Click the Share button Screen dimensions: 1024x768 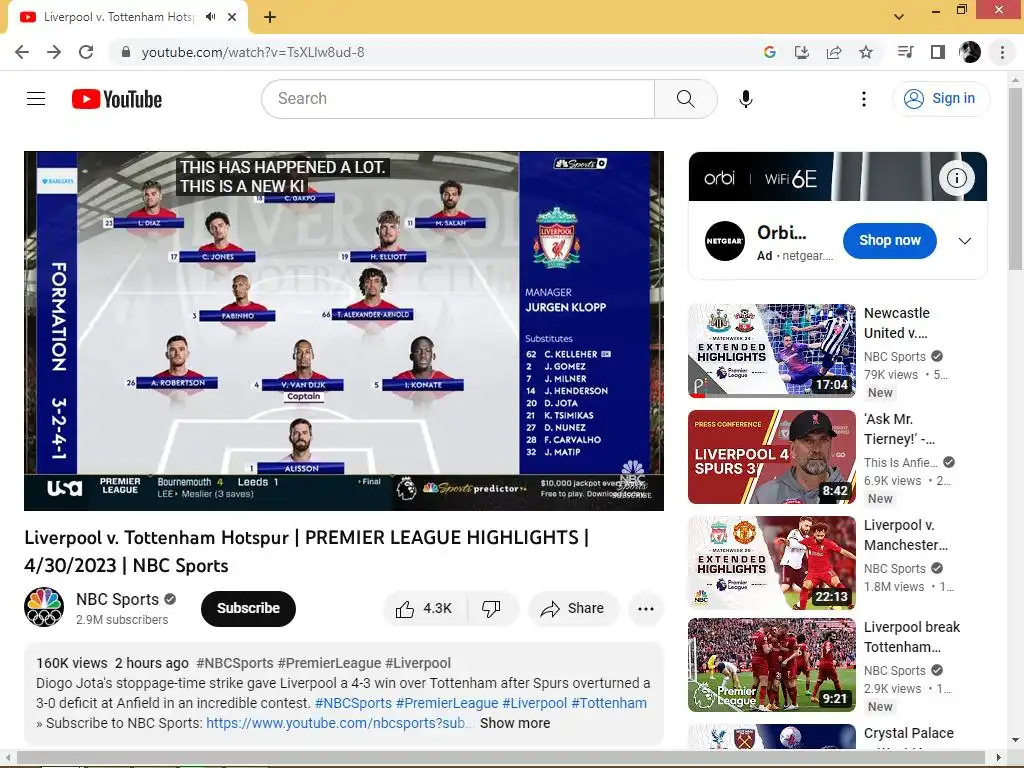coord(573,609)
